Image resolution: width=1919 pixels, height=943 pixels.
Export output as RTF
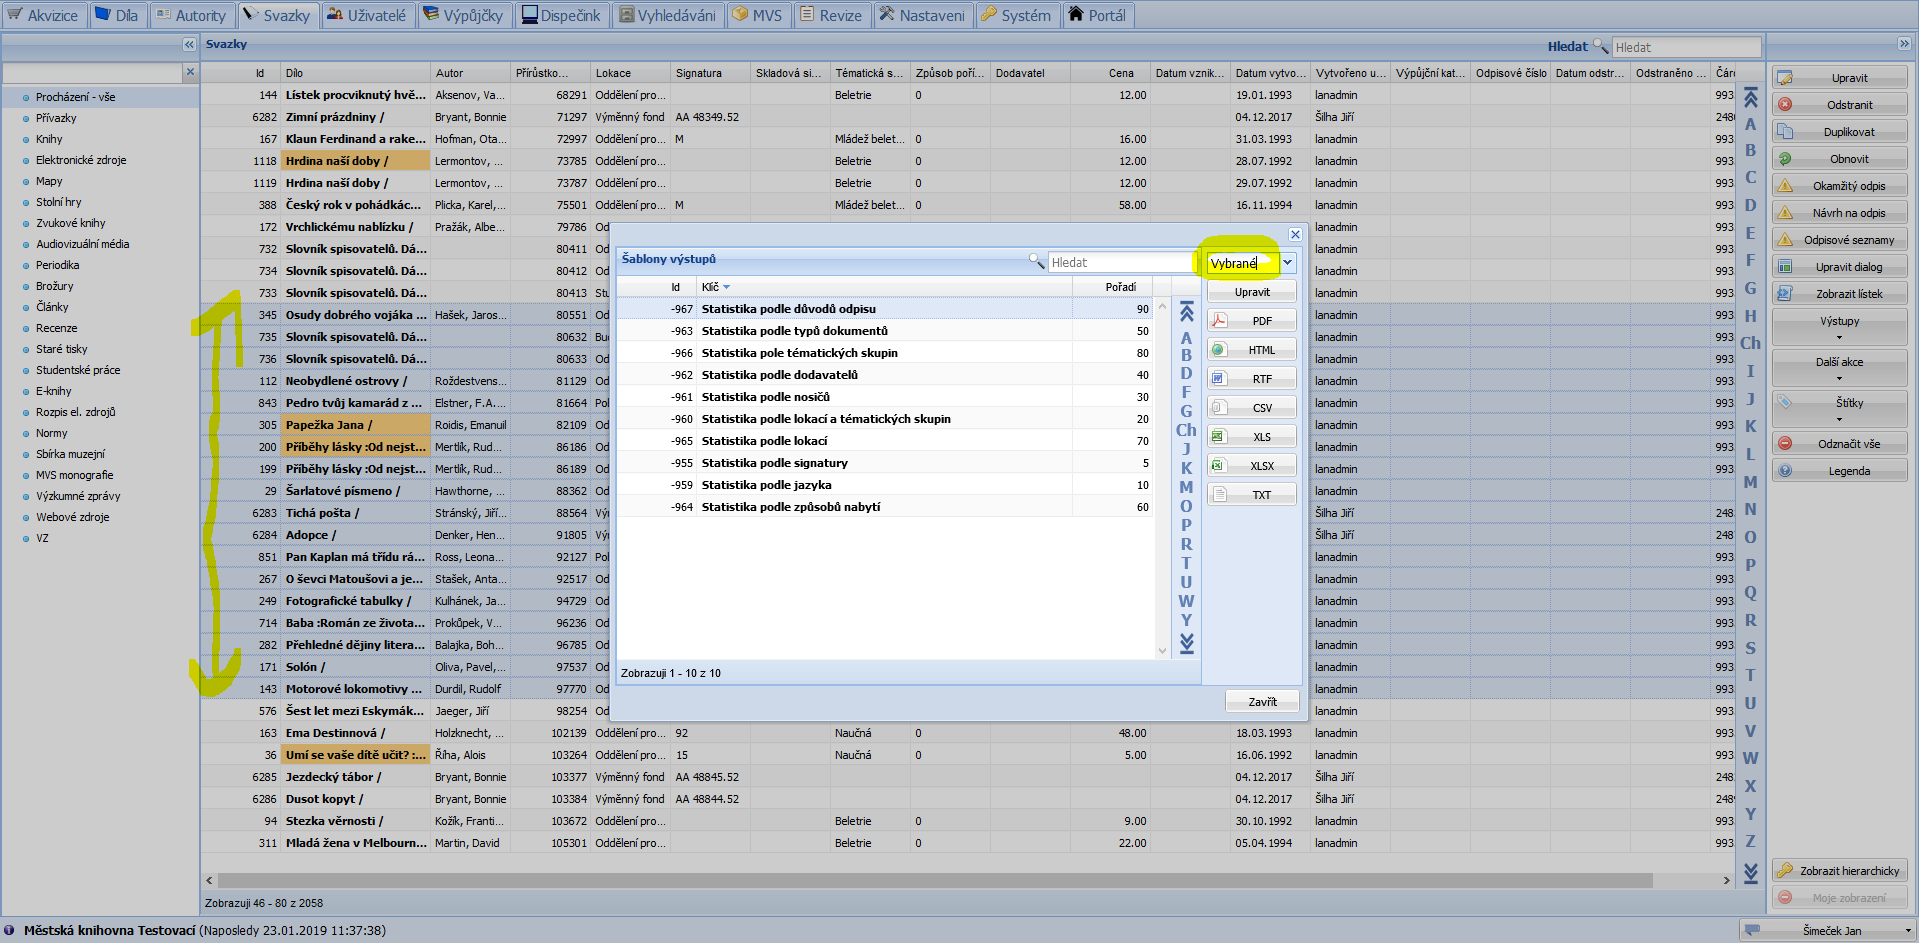(x=1252, y=379)
